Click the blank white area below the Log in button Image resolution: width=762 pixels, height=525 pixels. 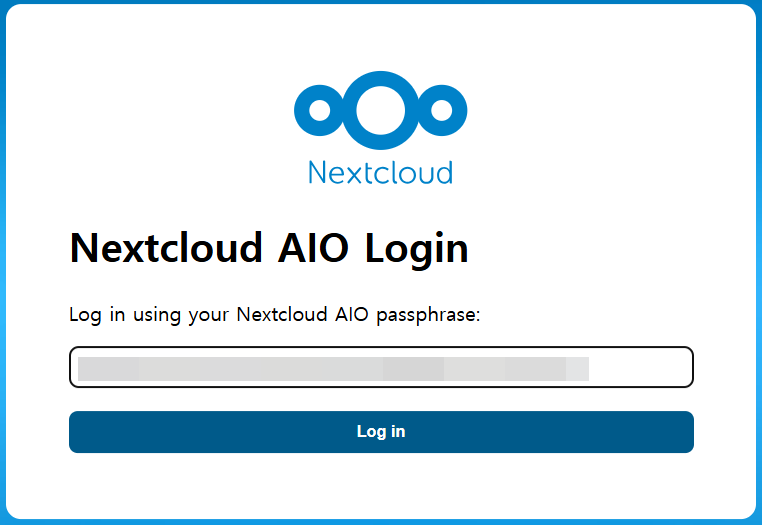coord(380,485)
